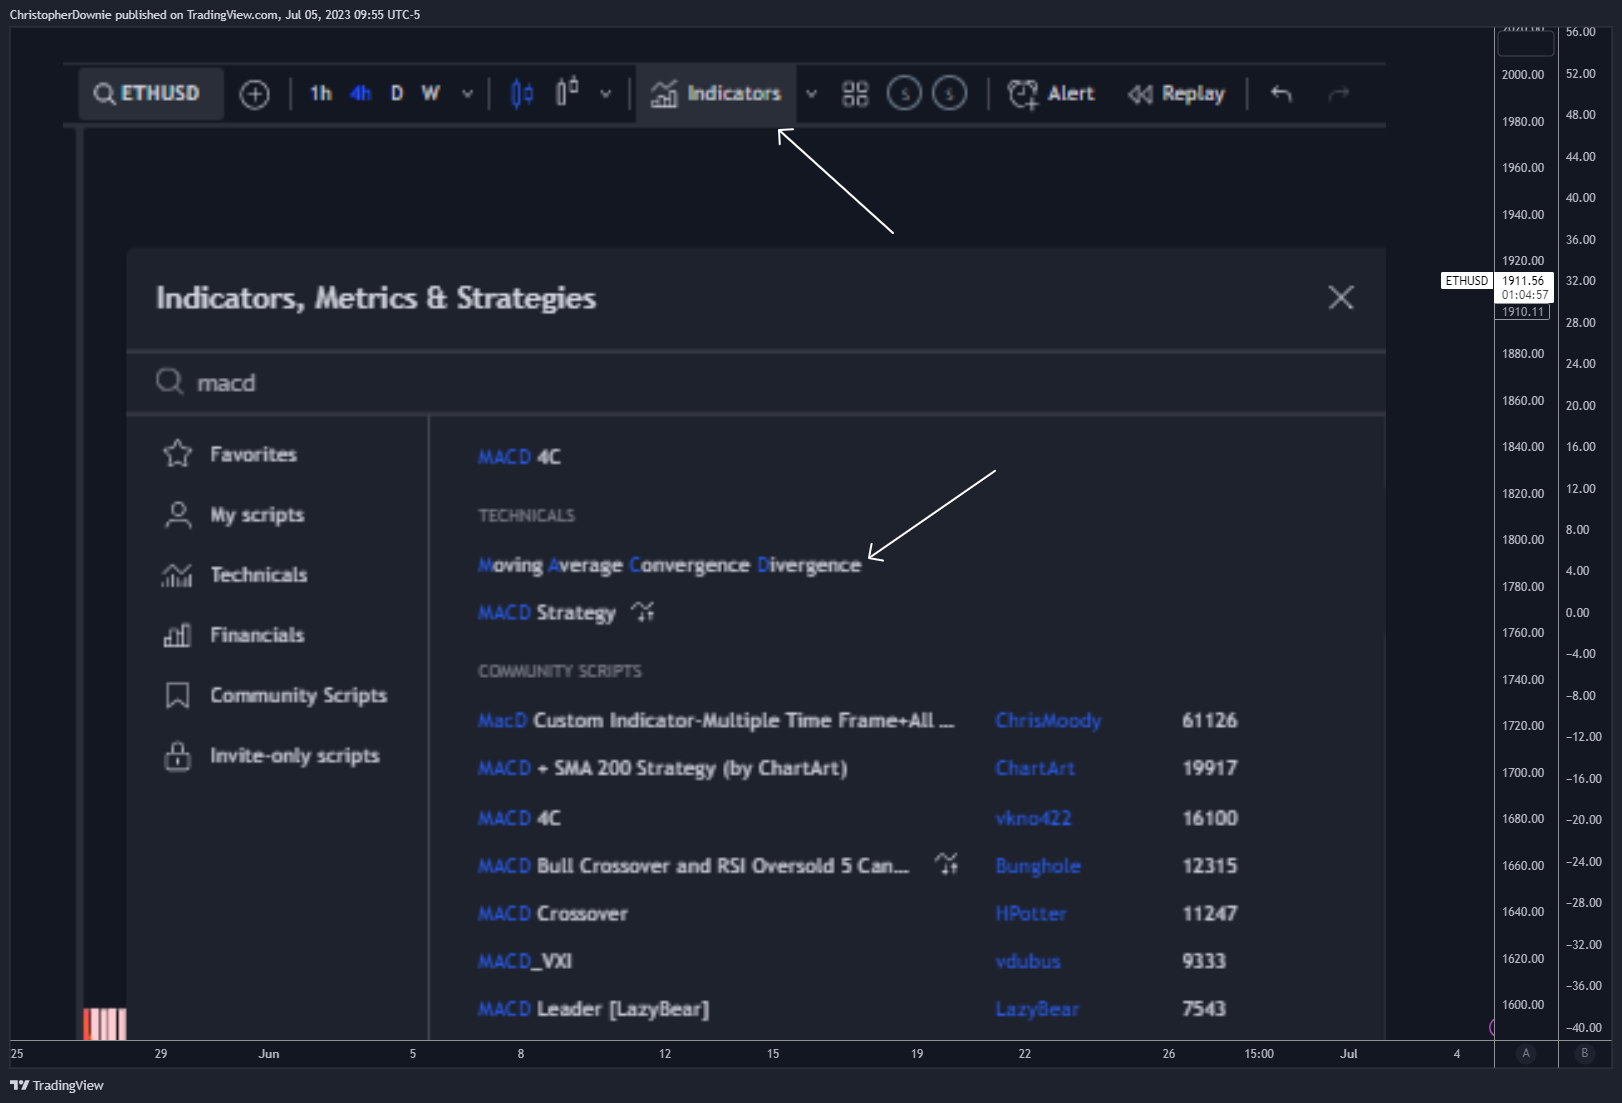
Task: Add MACD + SMA 200 Strategy by ChartArt
Action: pos(662,768)
